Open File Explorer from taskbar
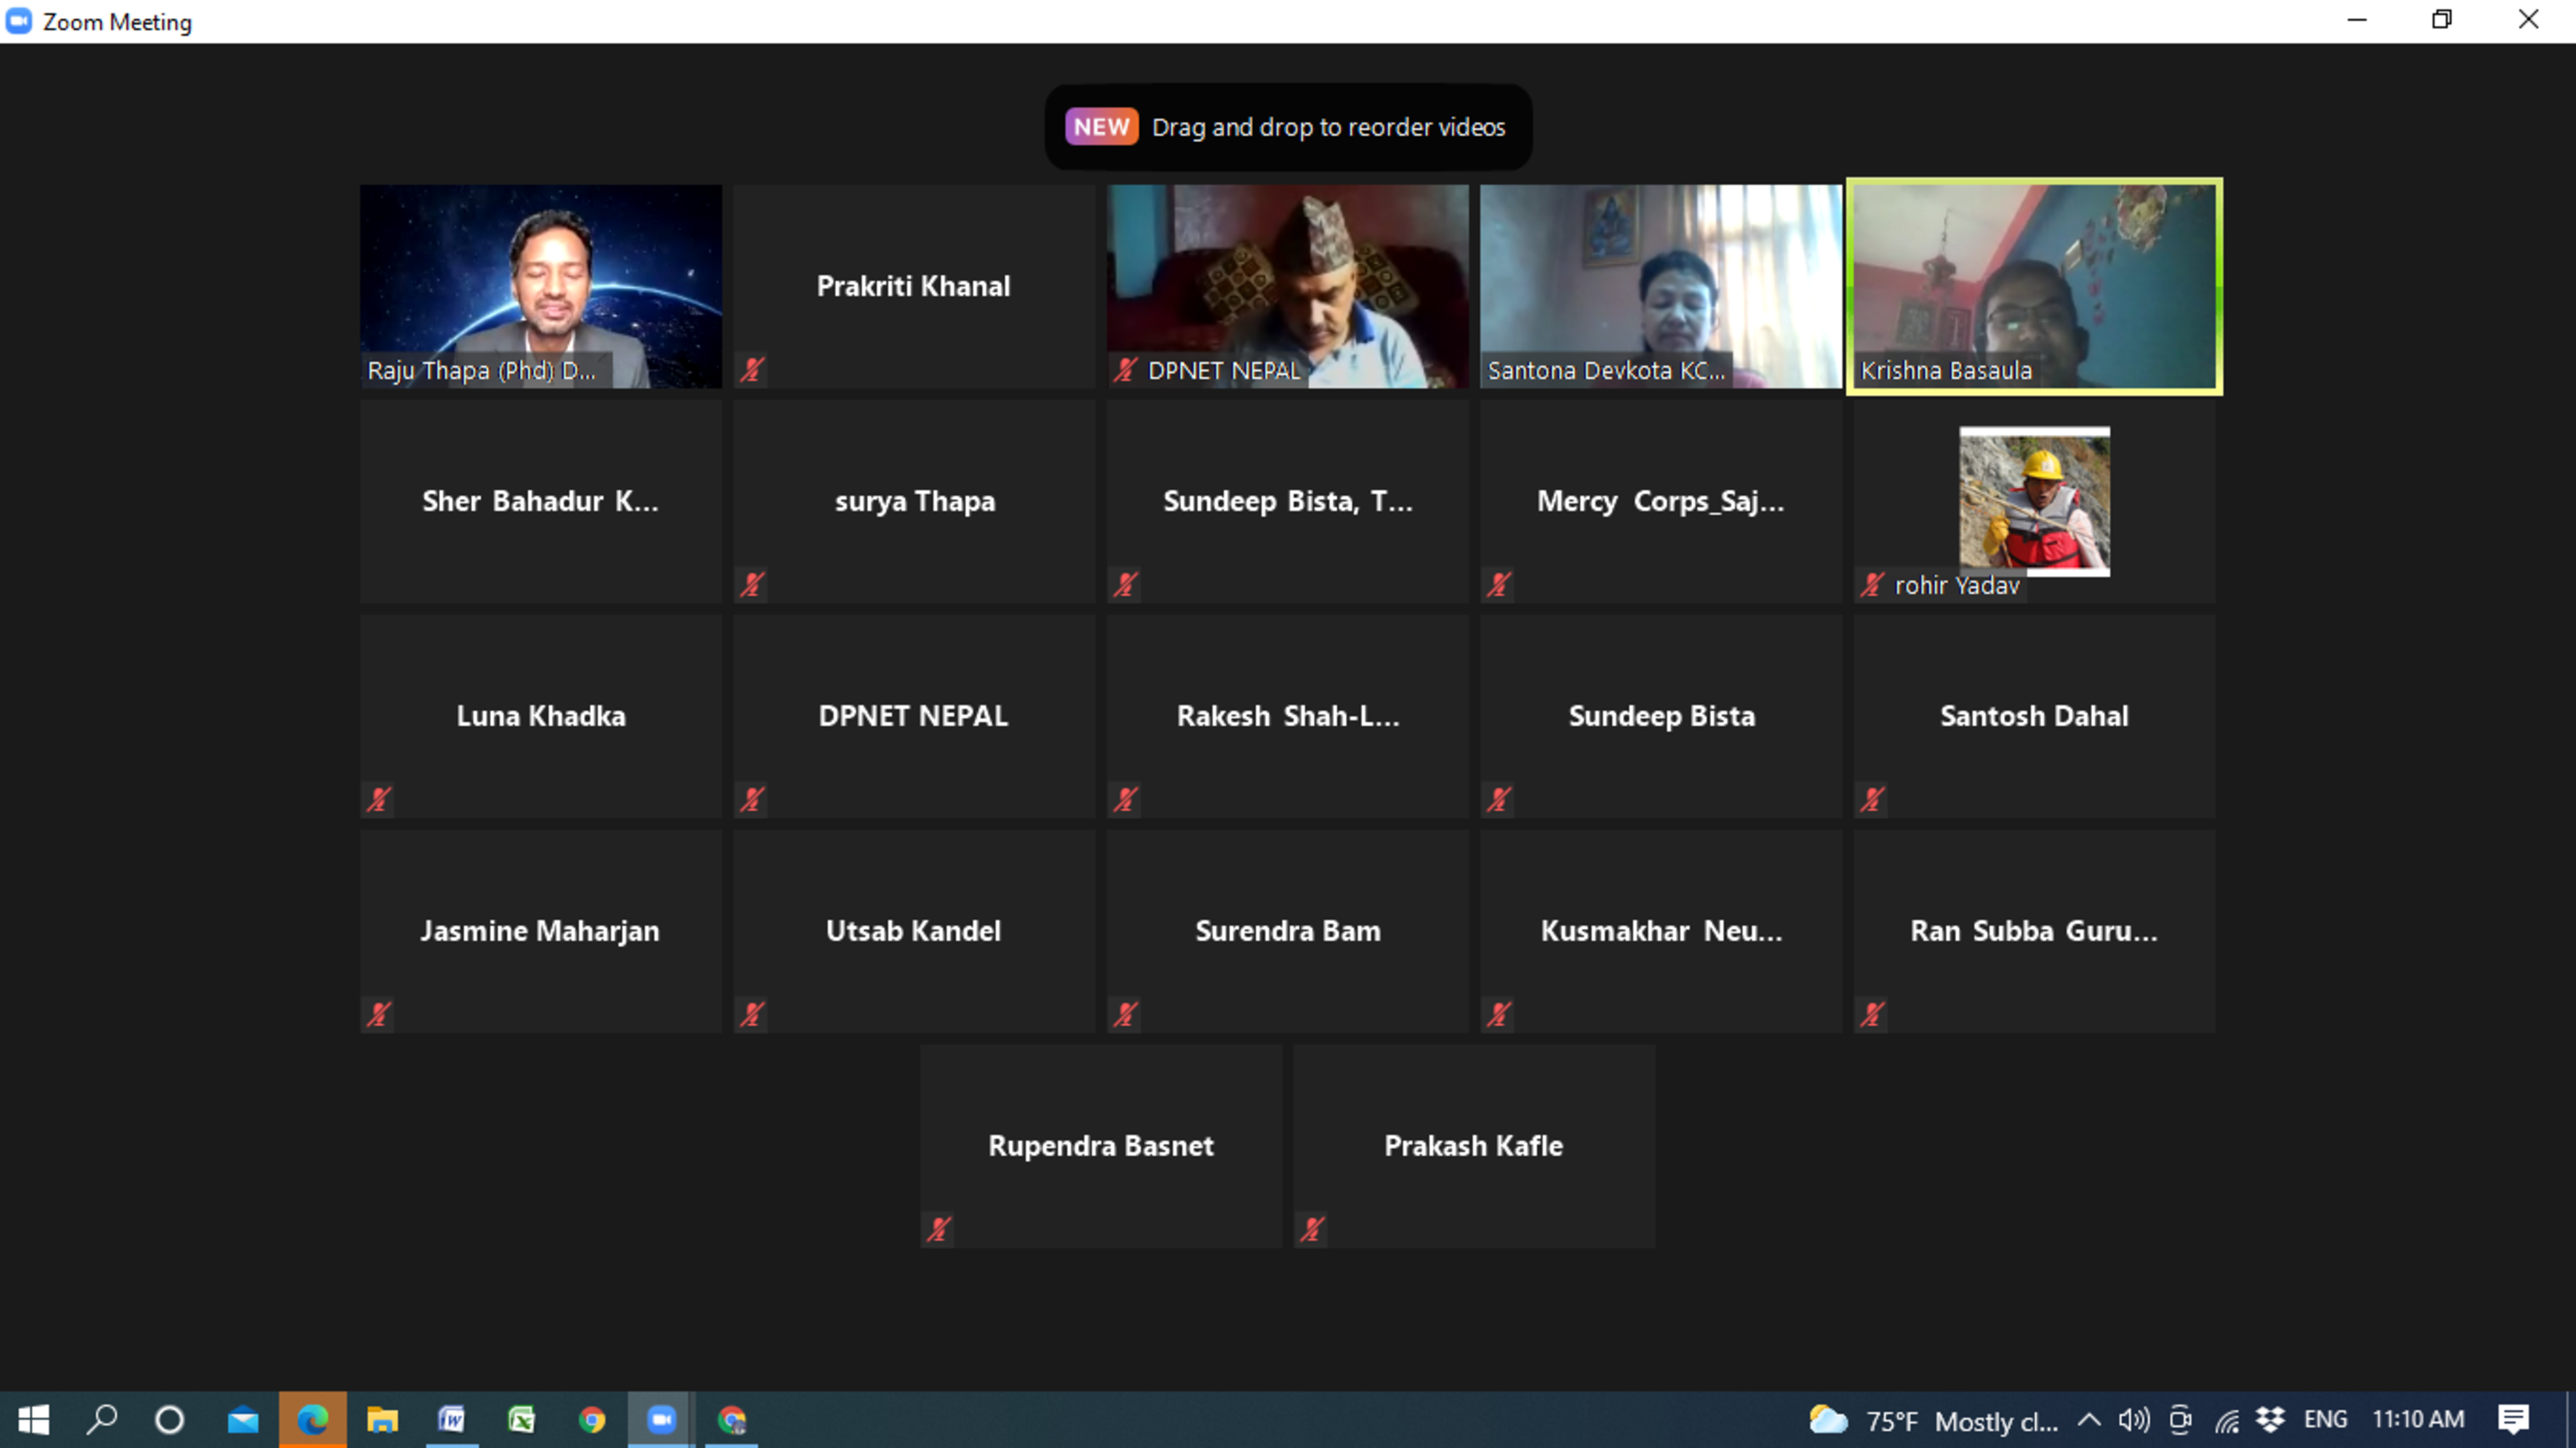Screen dimensions: 2576x1448 click(382, 1419)
